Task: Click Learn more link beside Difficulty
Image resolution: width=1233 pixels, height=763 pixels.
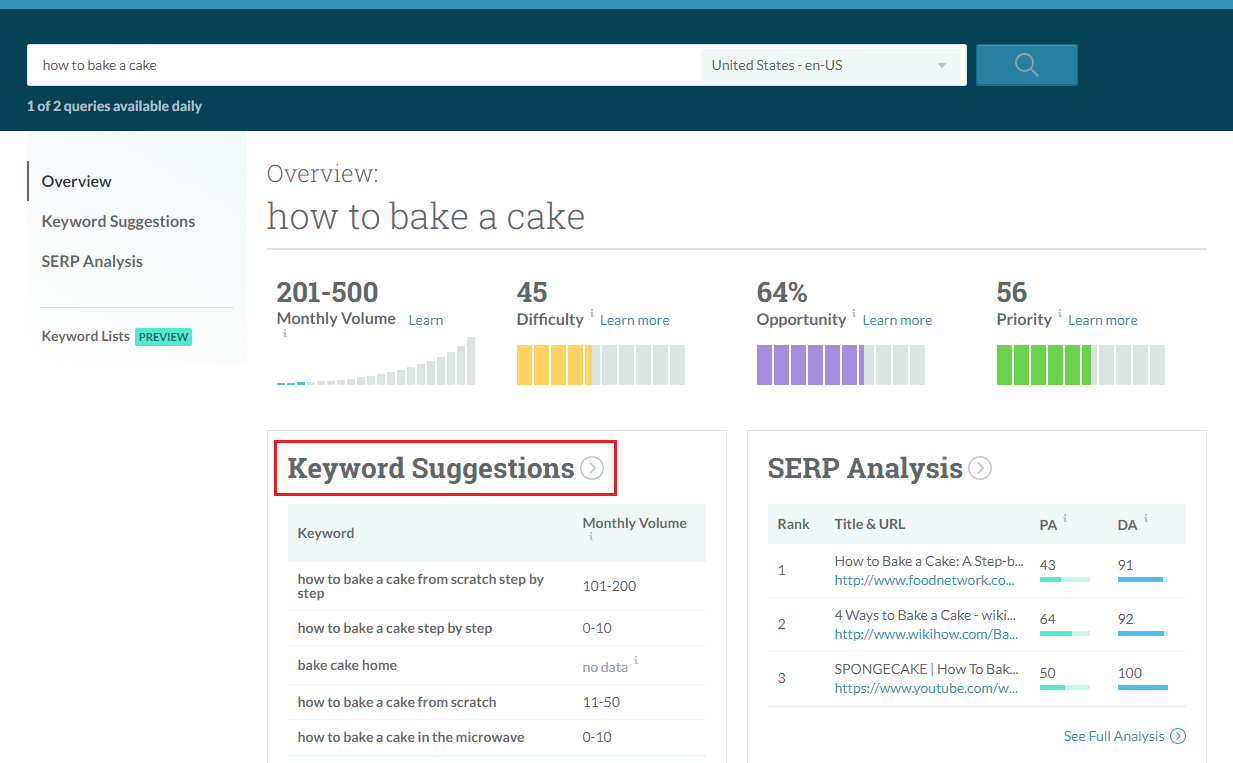Action: tap(634, 320)
